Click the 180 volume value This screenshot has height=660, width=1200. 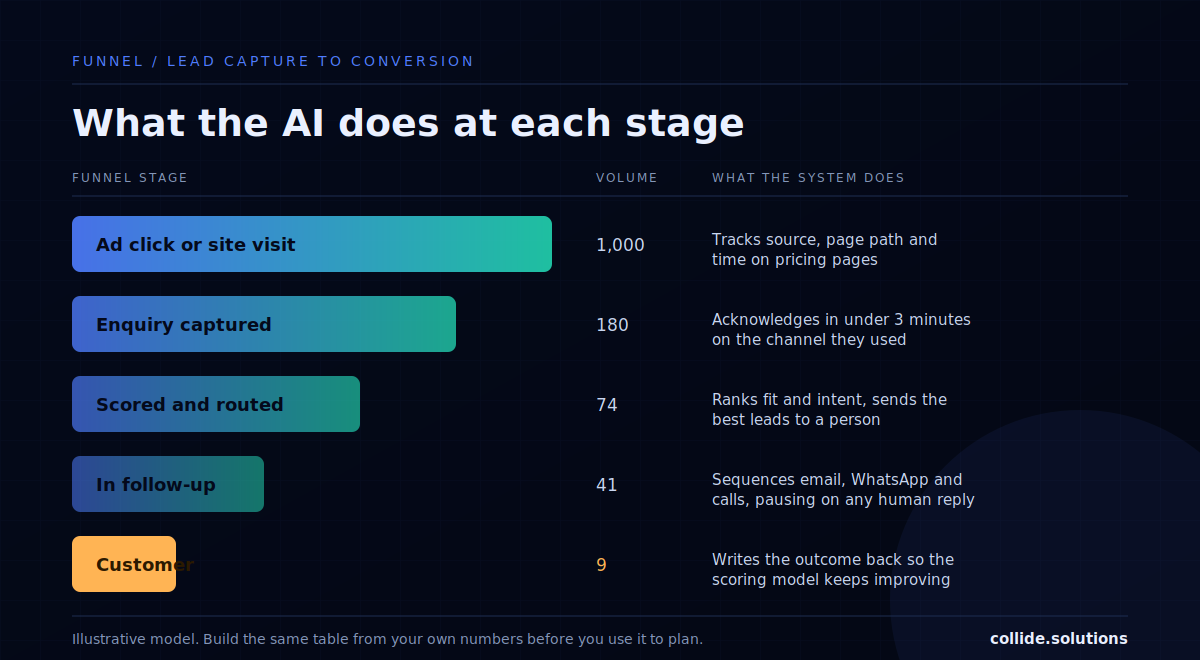coord(612,325)
